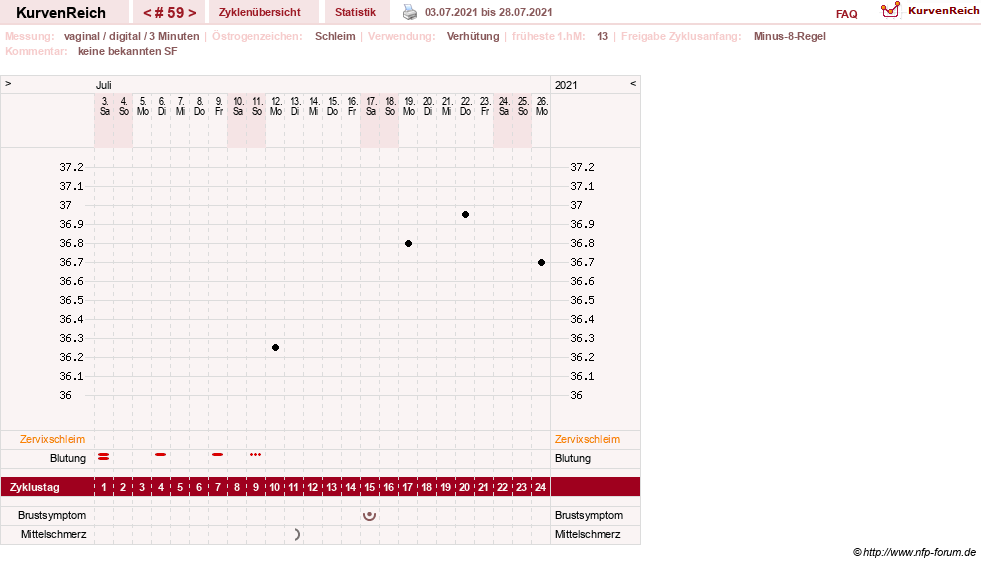
Task: Click the breast symptom icon on cycle day 15
Action: pos(370,516)
